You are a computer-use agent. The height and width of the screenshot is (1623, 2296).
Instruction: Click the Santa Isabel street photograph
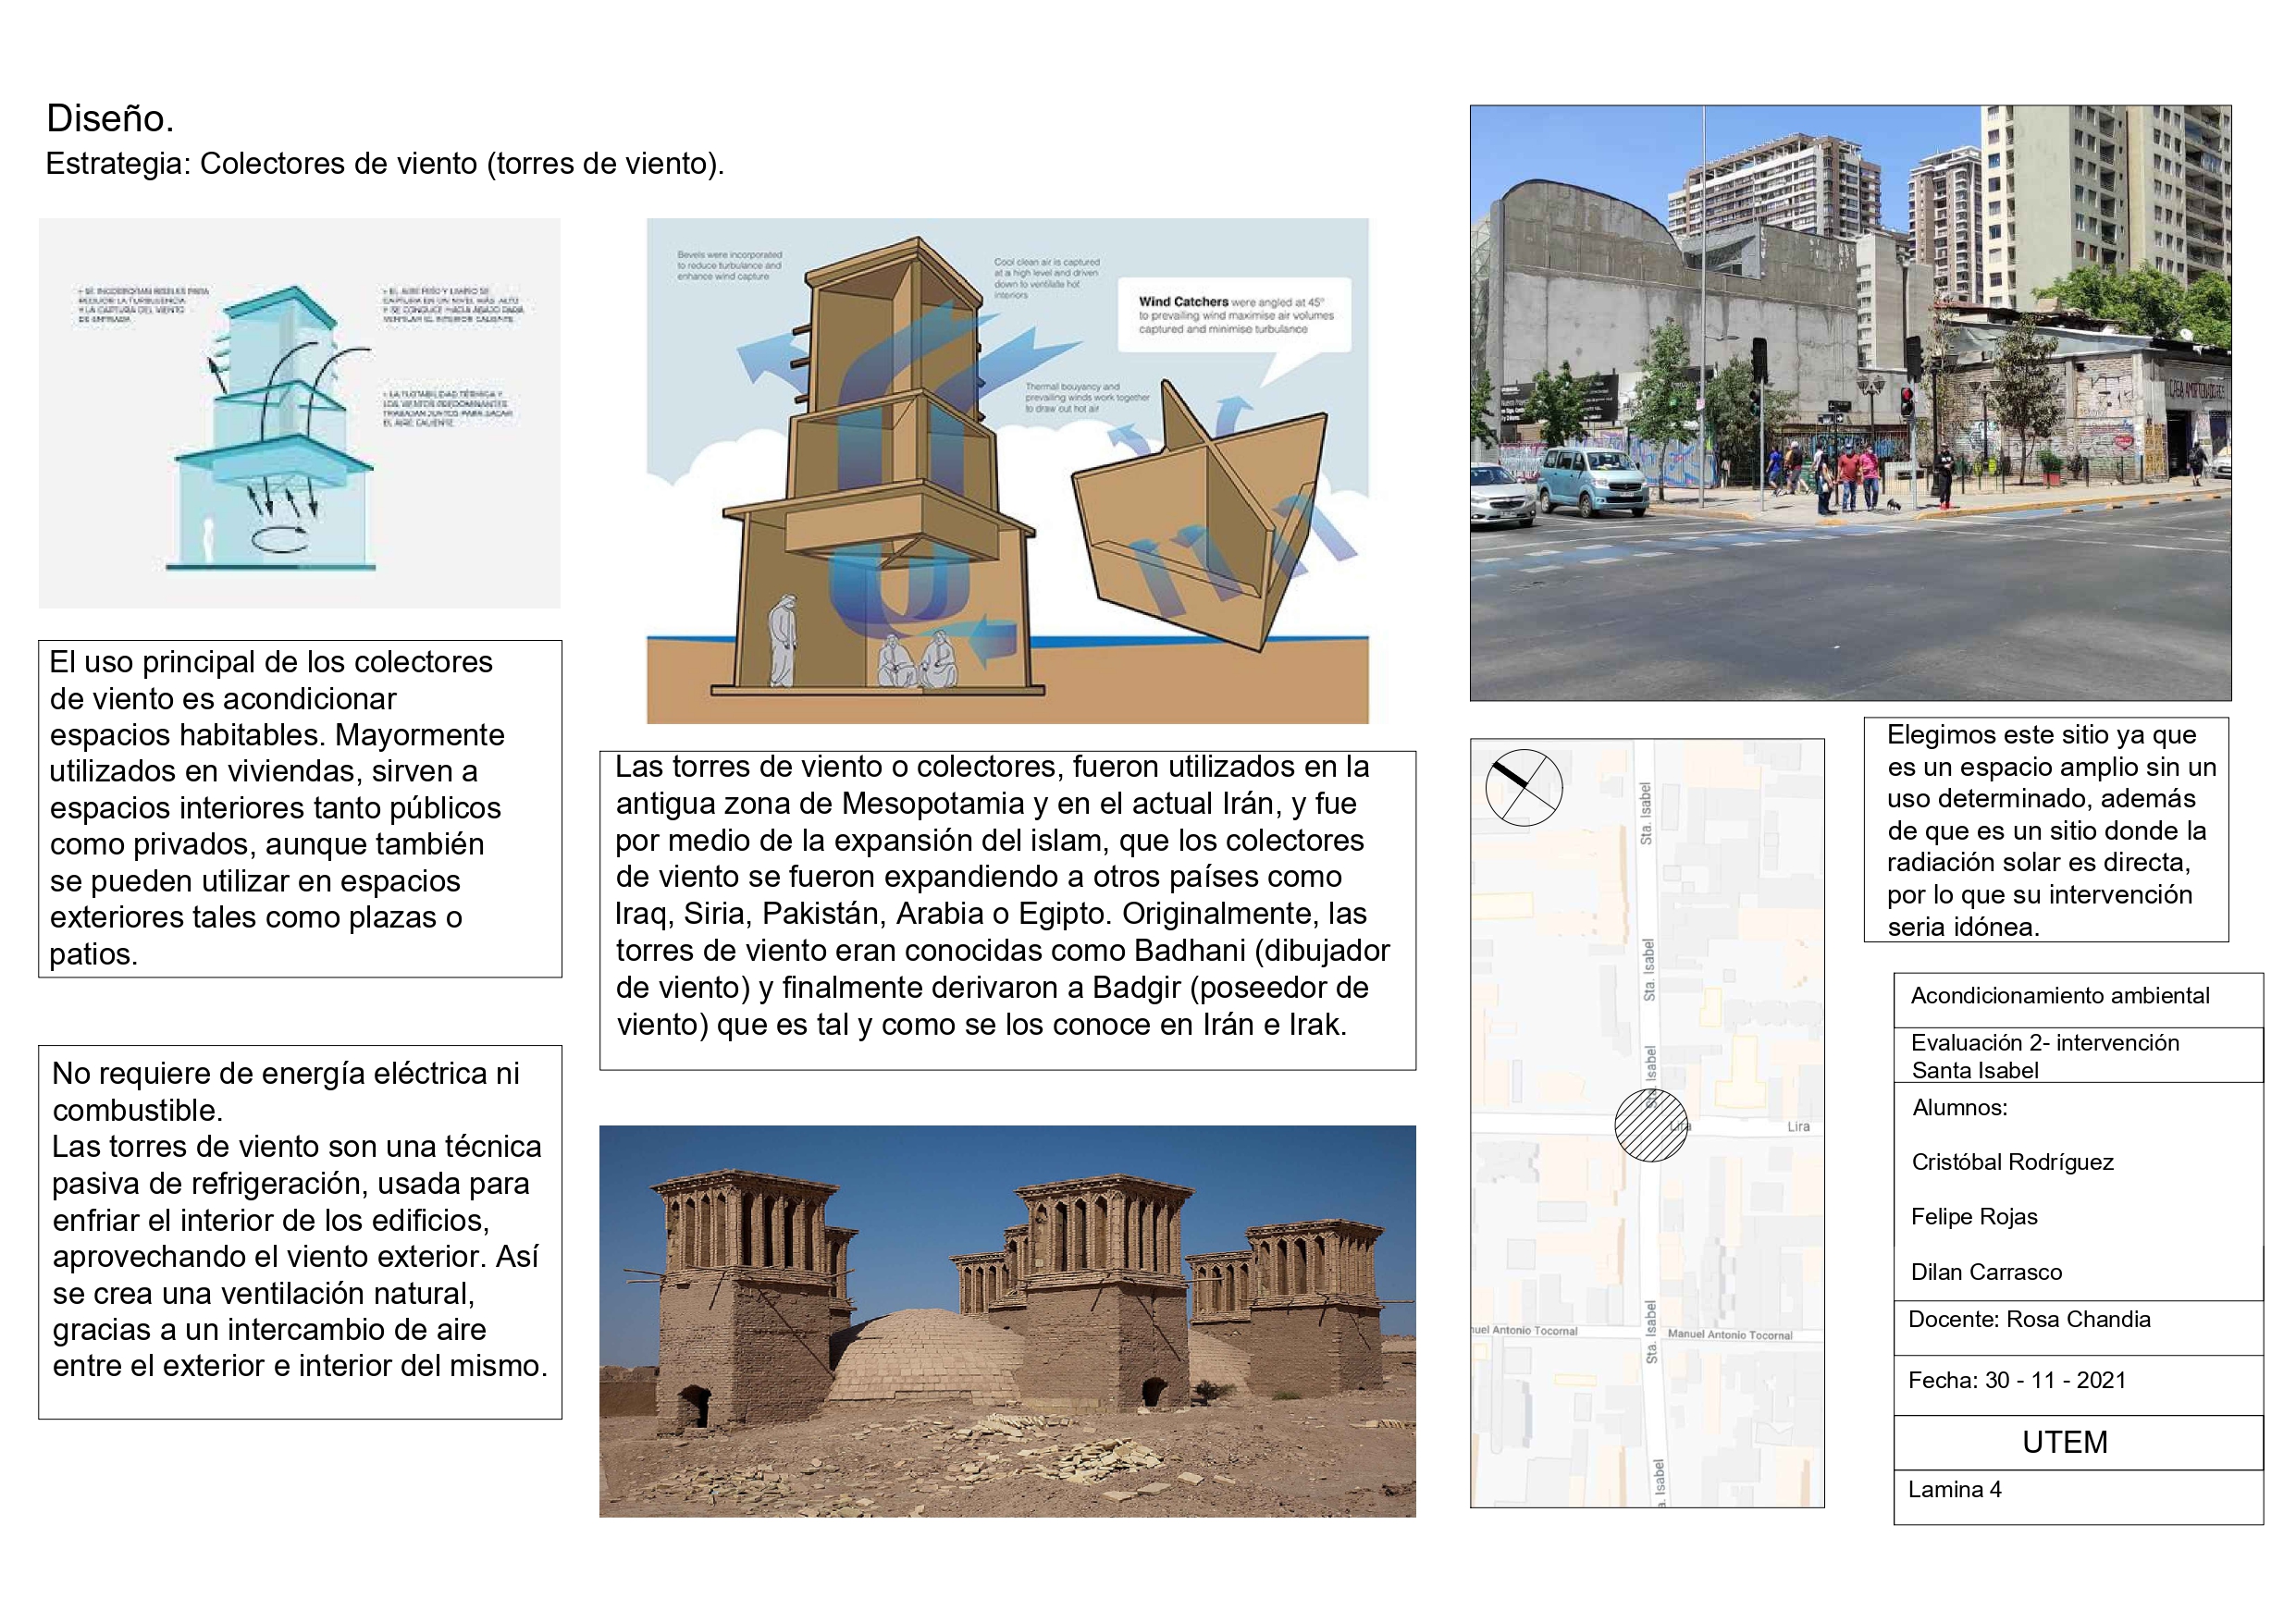click(1849, 402)
